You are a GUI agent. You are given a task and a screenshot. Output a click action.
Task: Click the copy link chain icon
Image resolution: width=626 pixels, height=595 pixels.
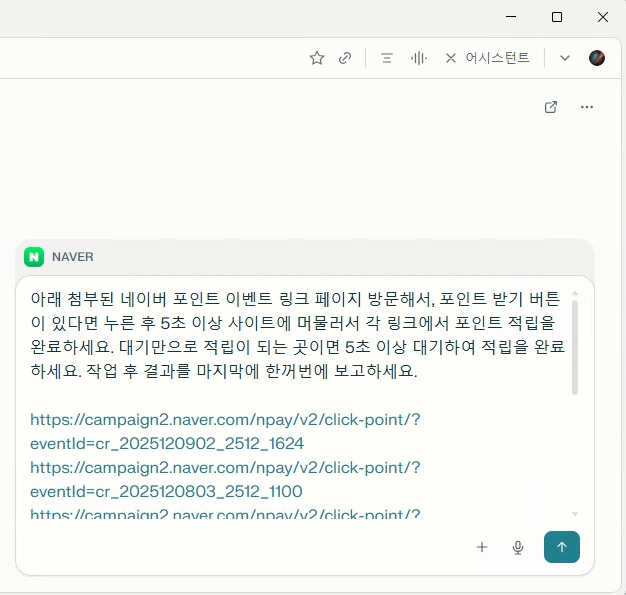pyautogui.click(x=345, y=58)
